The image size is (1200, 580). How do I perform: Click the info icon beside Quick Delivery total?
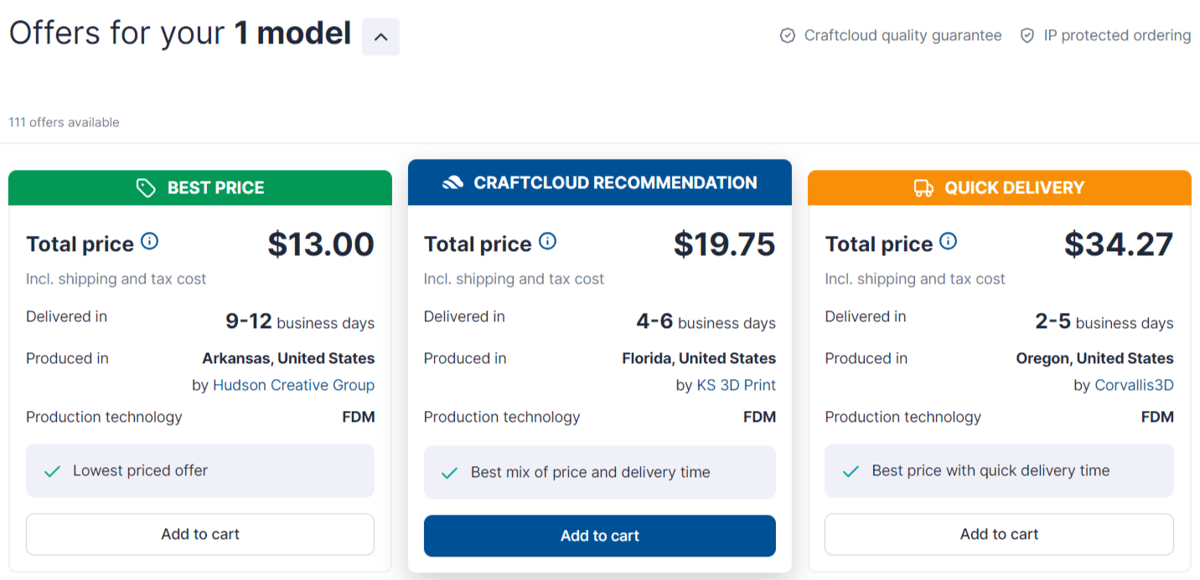tap(948, 241)
